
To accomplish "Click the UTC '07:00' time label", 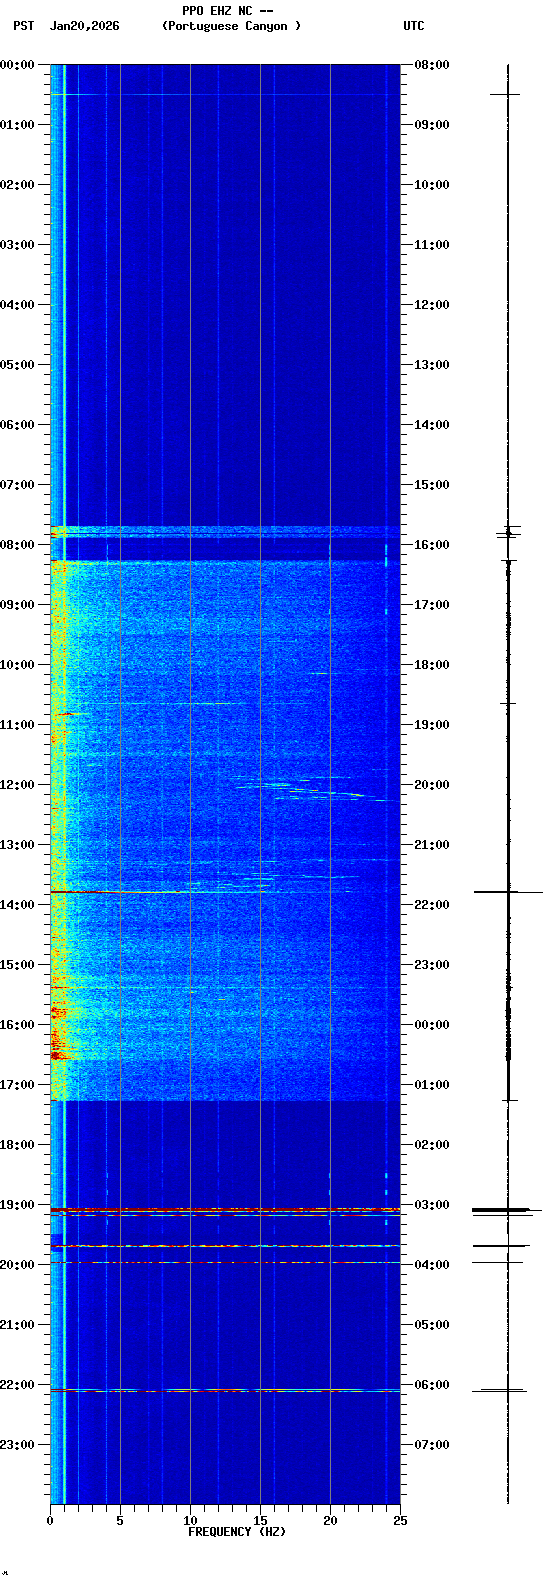I will [x=432, y=1445].
